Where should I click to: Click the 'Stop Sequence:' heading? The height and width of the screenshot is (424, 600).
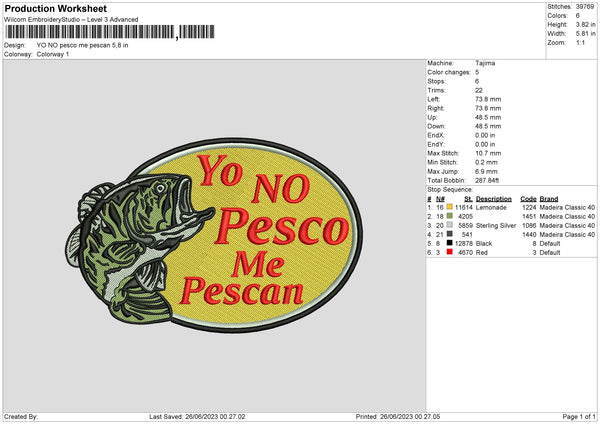point(450,190)
